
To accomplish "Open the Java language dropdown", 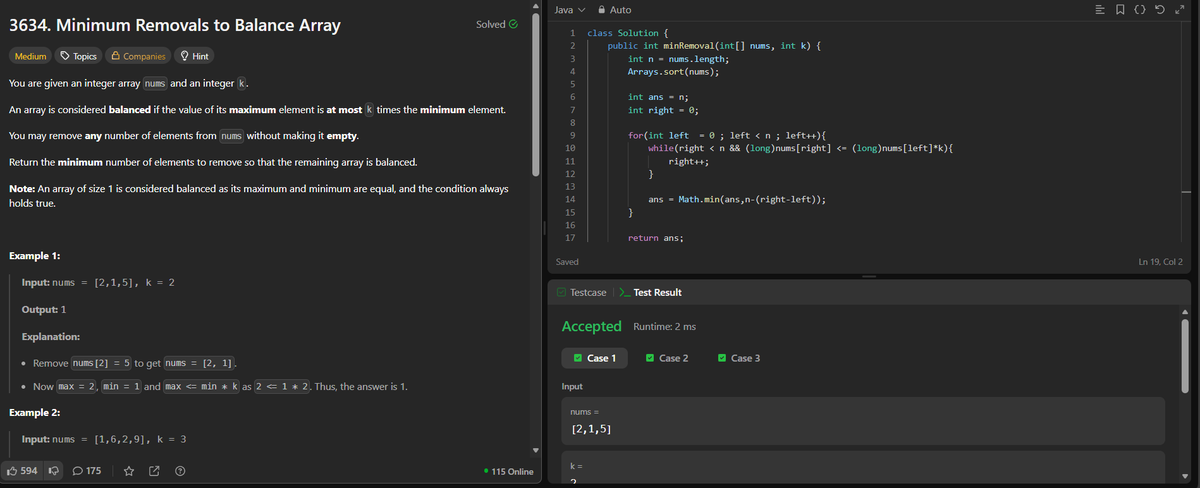I will (x=569, y=9).
